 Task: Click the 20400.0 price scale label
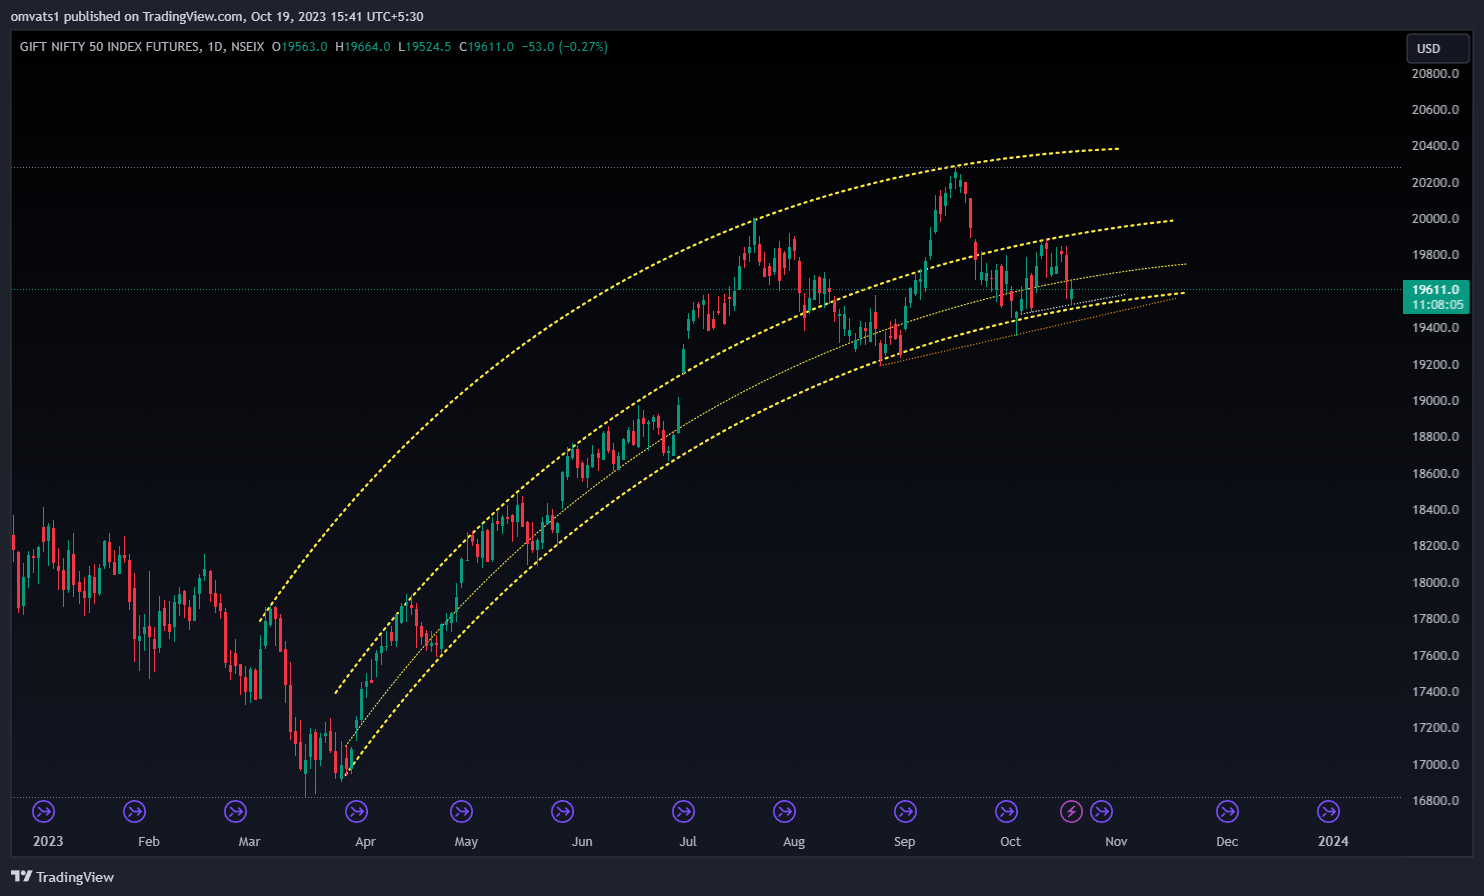(x=1435, y=146)
